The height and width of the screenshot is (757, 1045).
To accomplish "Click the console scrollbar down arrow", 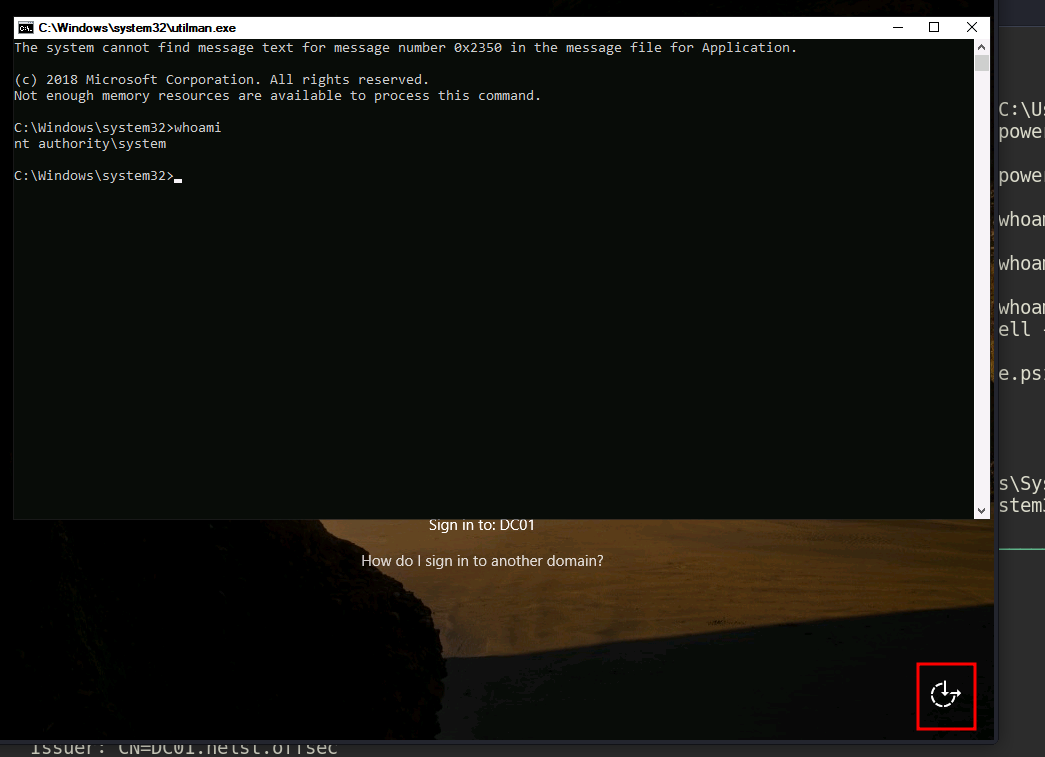I will click(982, 510).
